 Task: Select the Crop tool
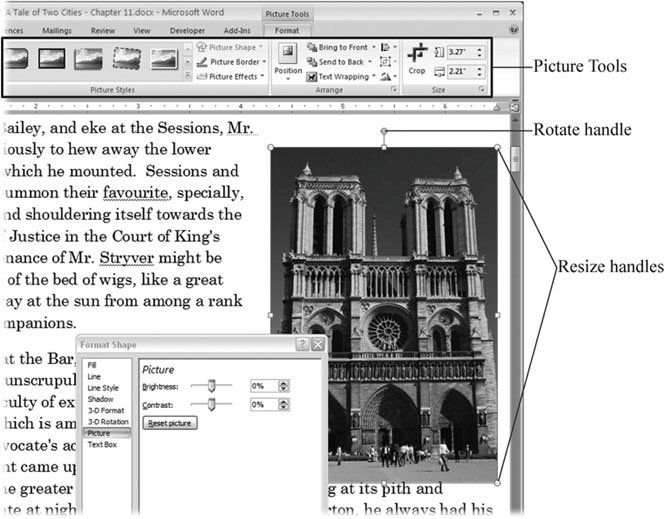coord(416,58)
